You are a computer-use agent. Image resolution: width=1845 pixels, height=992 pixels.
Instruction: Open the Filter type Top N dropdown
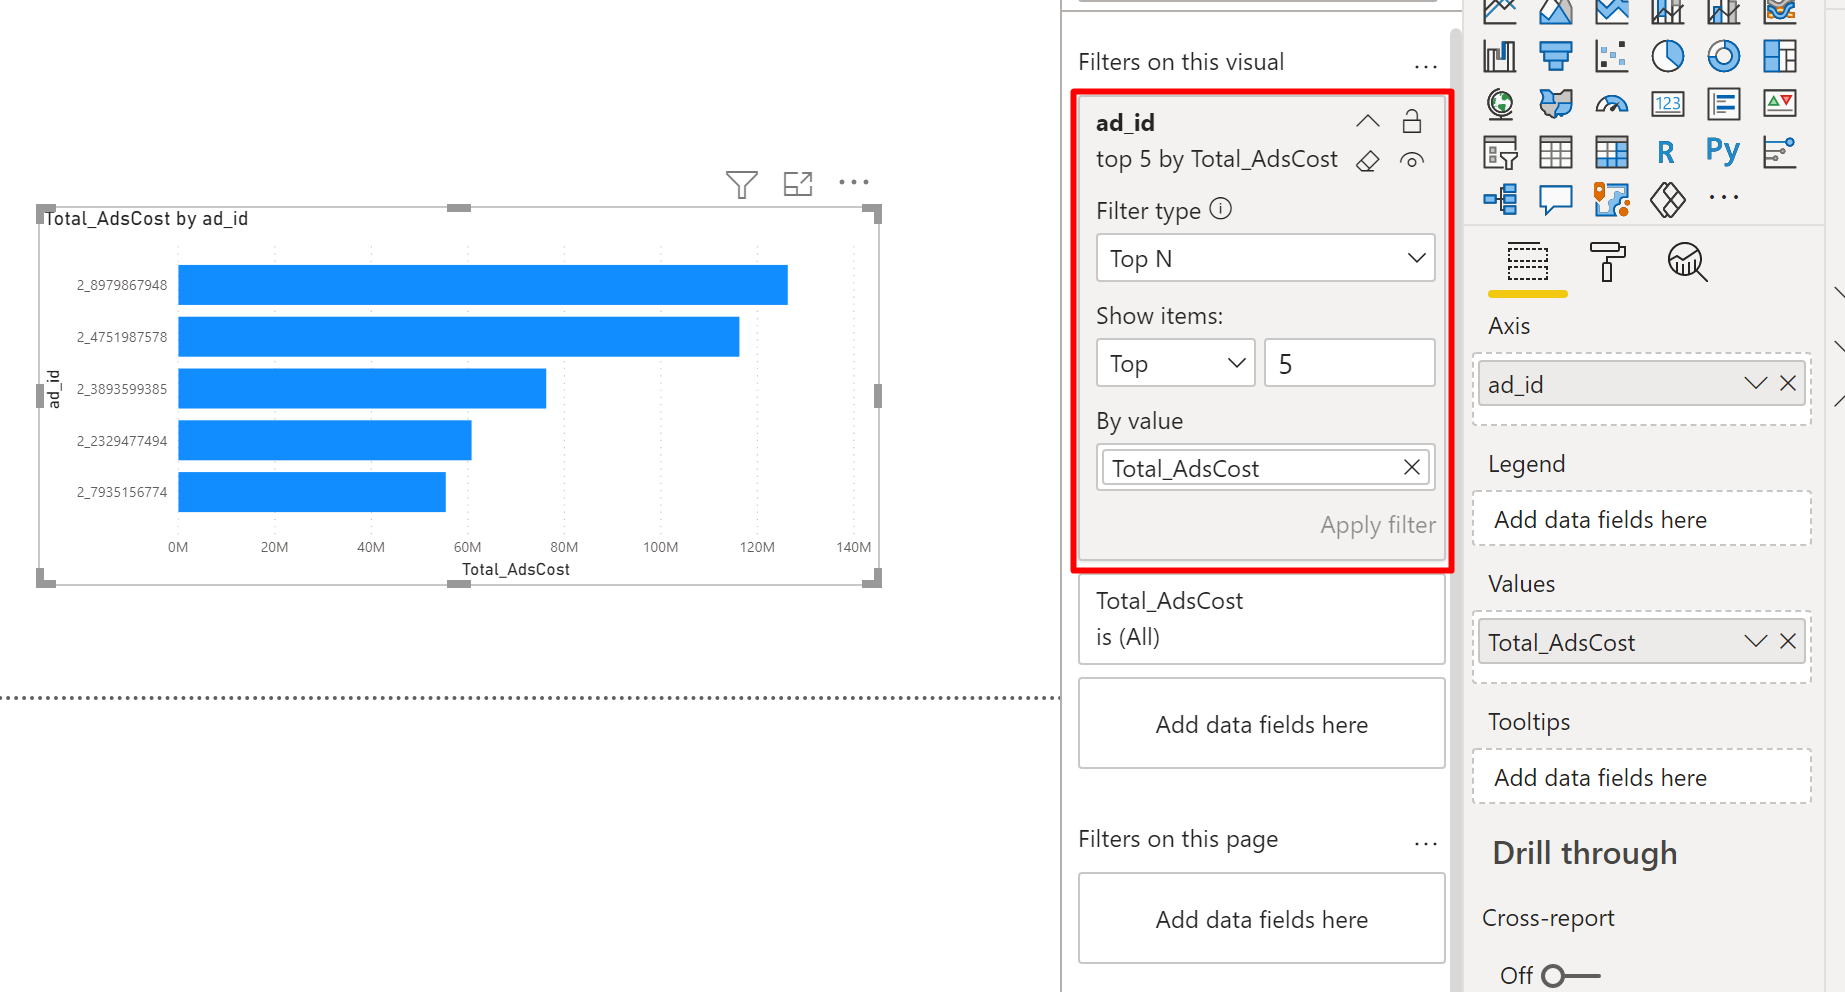[1265, 258]
